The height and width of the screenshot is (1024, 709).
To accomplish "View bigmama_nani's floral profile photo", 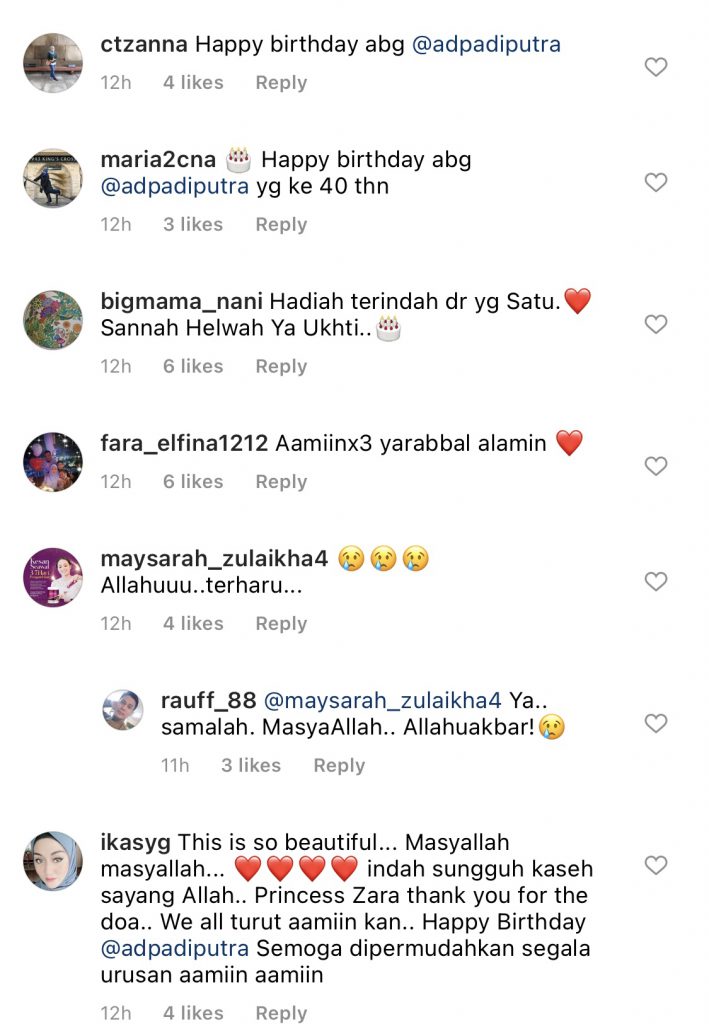I will coord(53,320).
